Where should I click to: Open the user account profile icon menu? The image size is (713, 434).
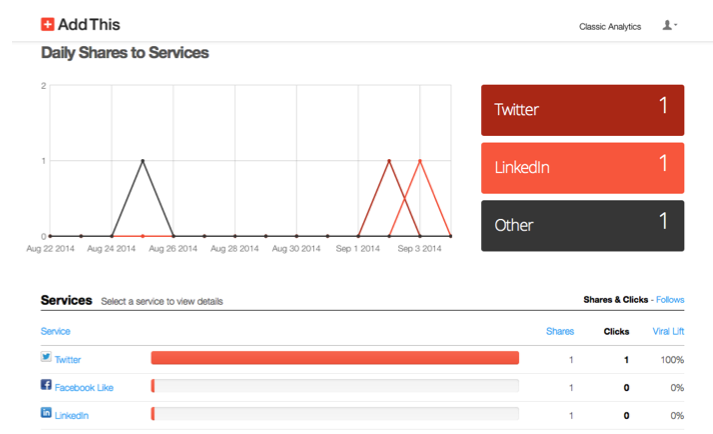tap(669, 25)
